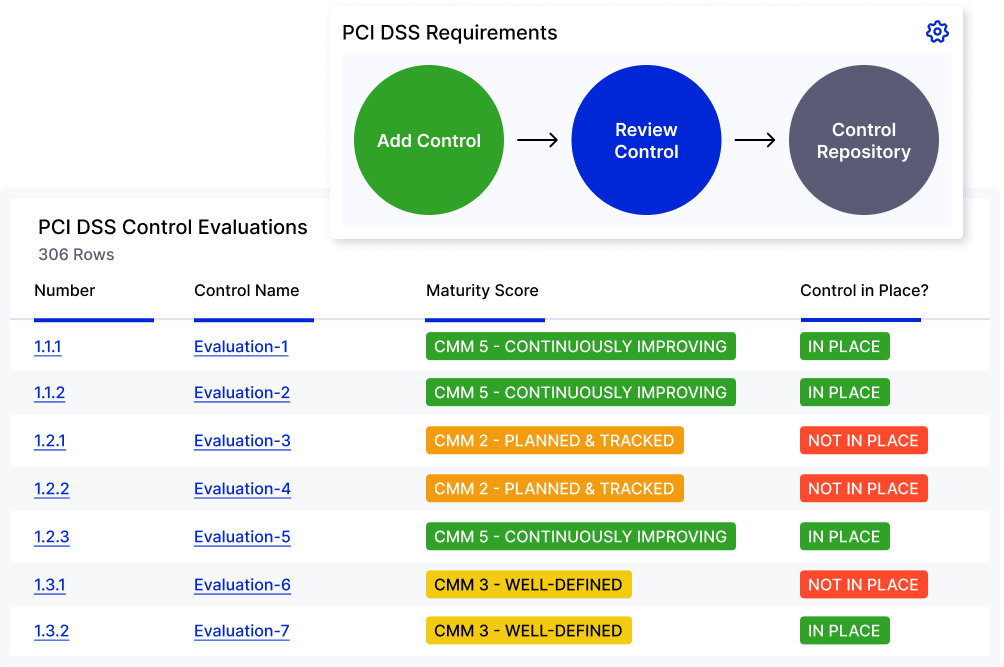The width and height of the screenshot is (1004, 667).
Task: Open the Evaluation-5 link
Action: coord(242,536)
